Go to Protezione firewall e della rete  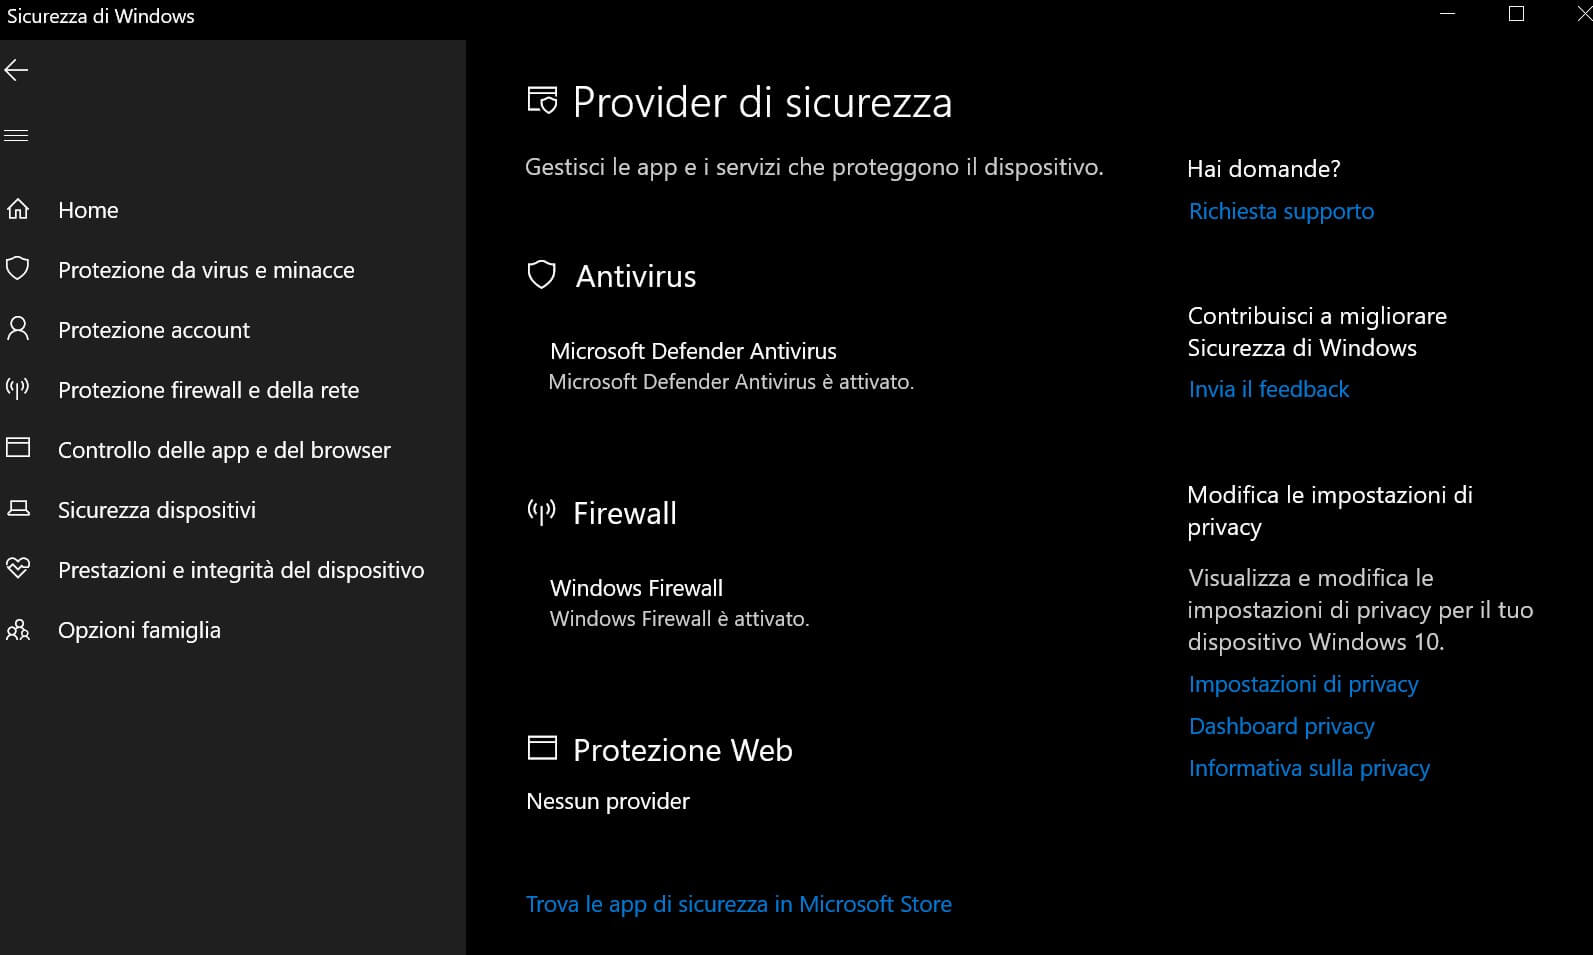208,390
